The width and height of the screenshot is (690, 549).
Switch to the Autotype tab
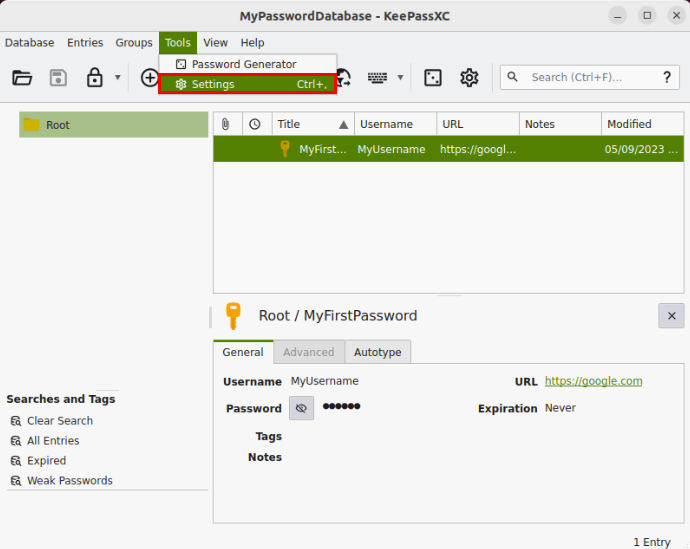[x=378, y=352]
